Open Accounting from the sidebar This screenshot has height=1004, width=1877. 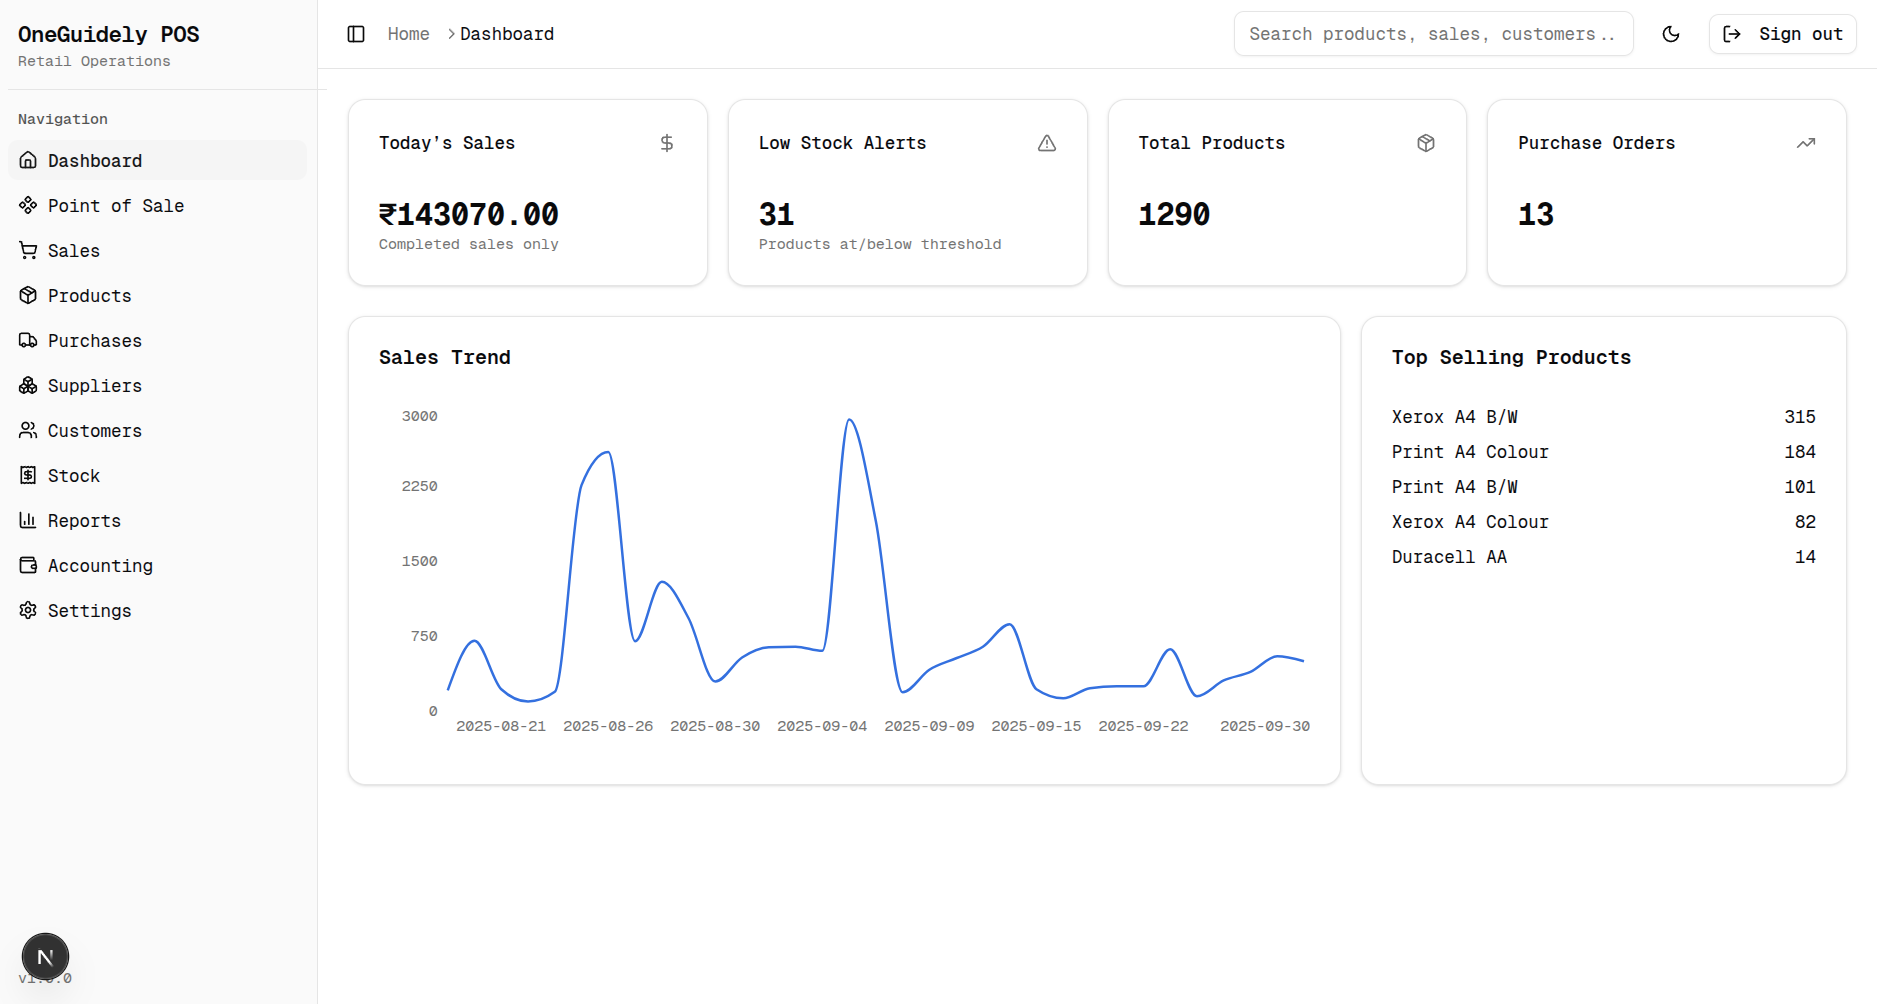click(100, 565)
